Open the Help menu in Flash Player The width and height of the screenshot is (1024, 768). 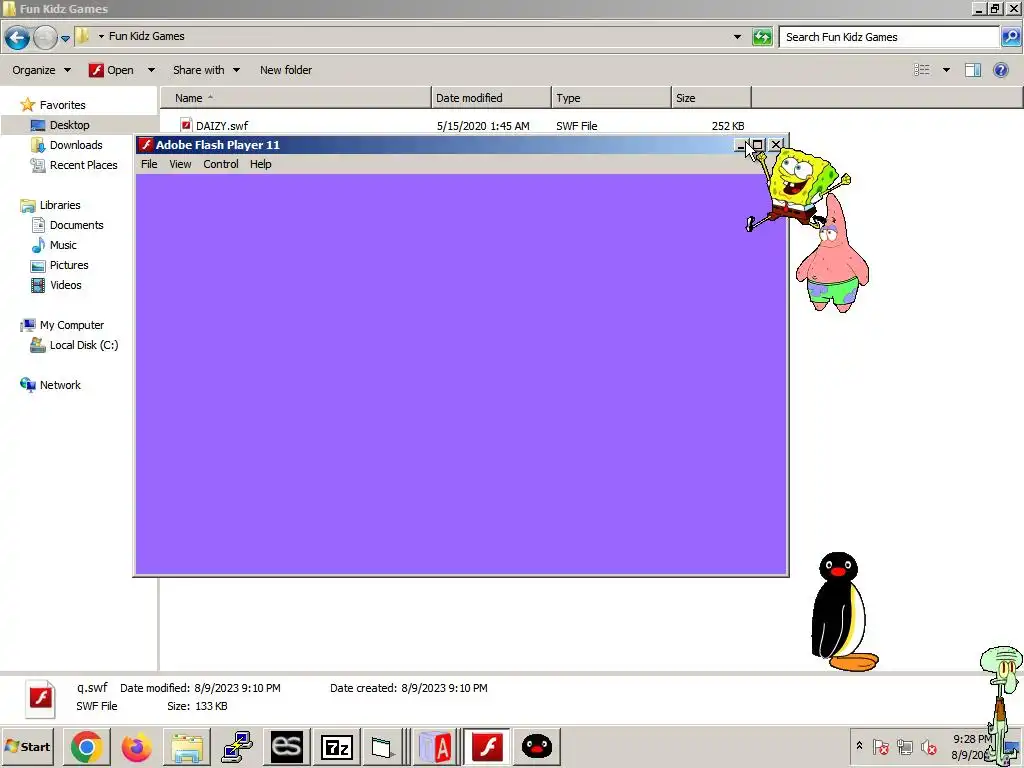coord(261,164)
